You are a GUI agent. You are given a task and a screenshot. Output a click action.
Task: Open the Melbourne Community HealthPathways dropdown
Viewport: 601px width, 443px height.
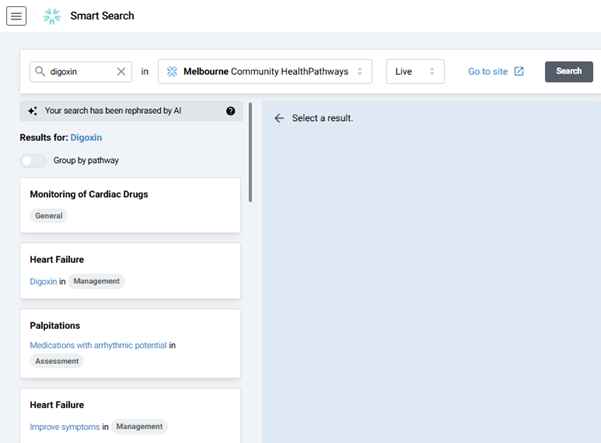tap(265, 71)
